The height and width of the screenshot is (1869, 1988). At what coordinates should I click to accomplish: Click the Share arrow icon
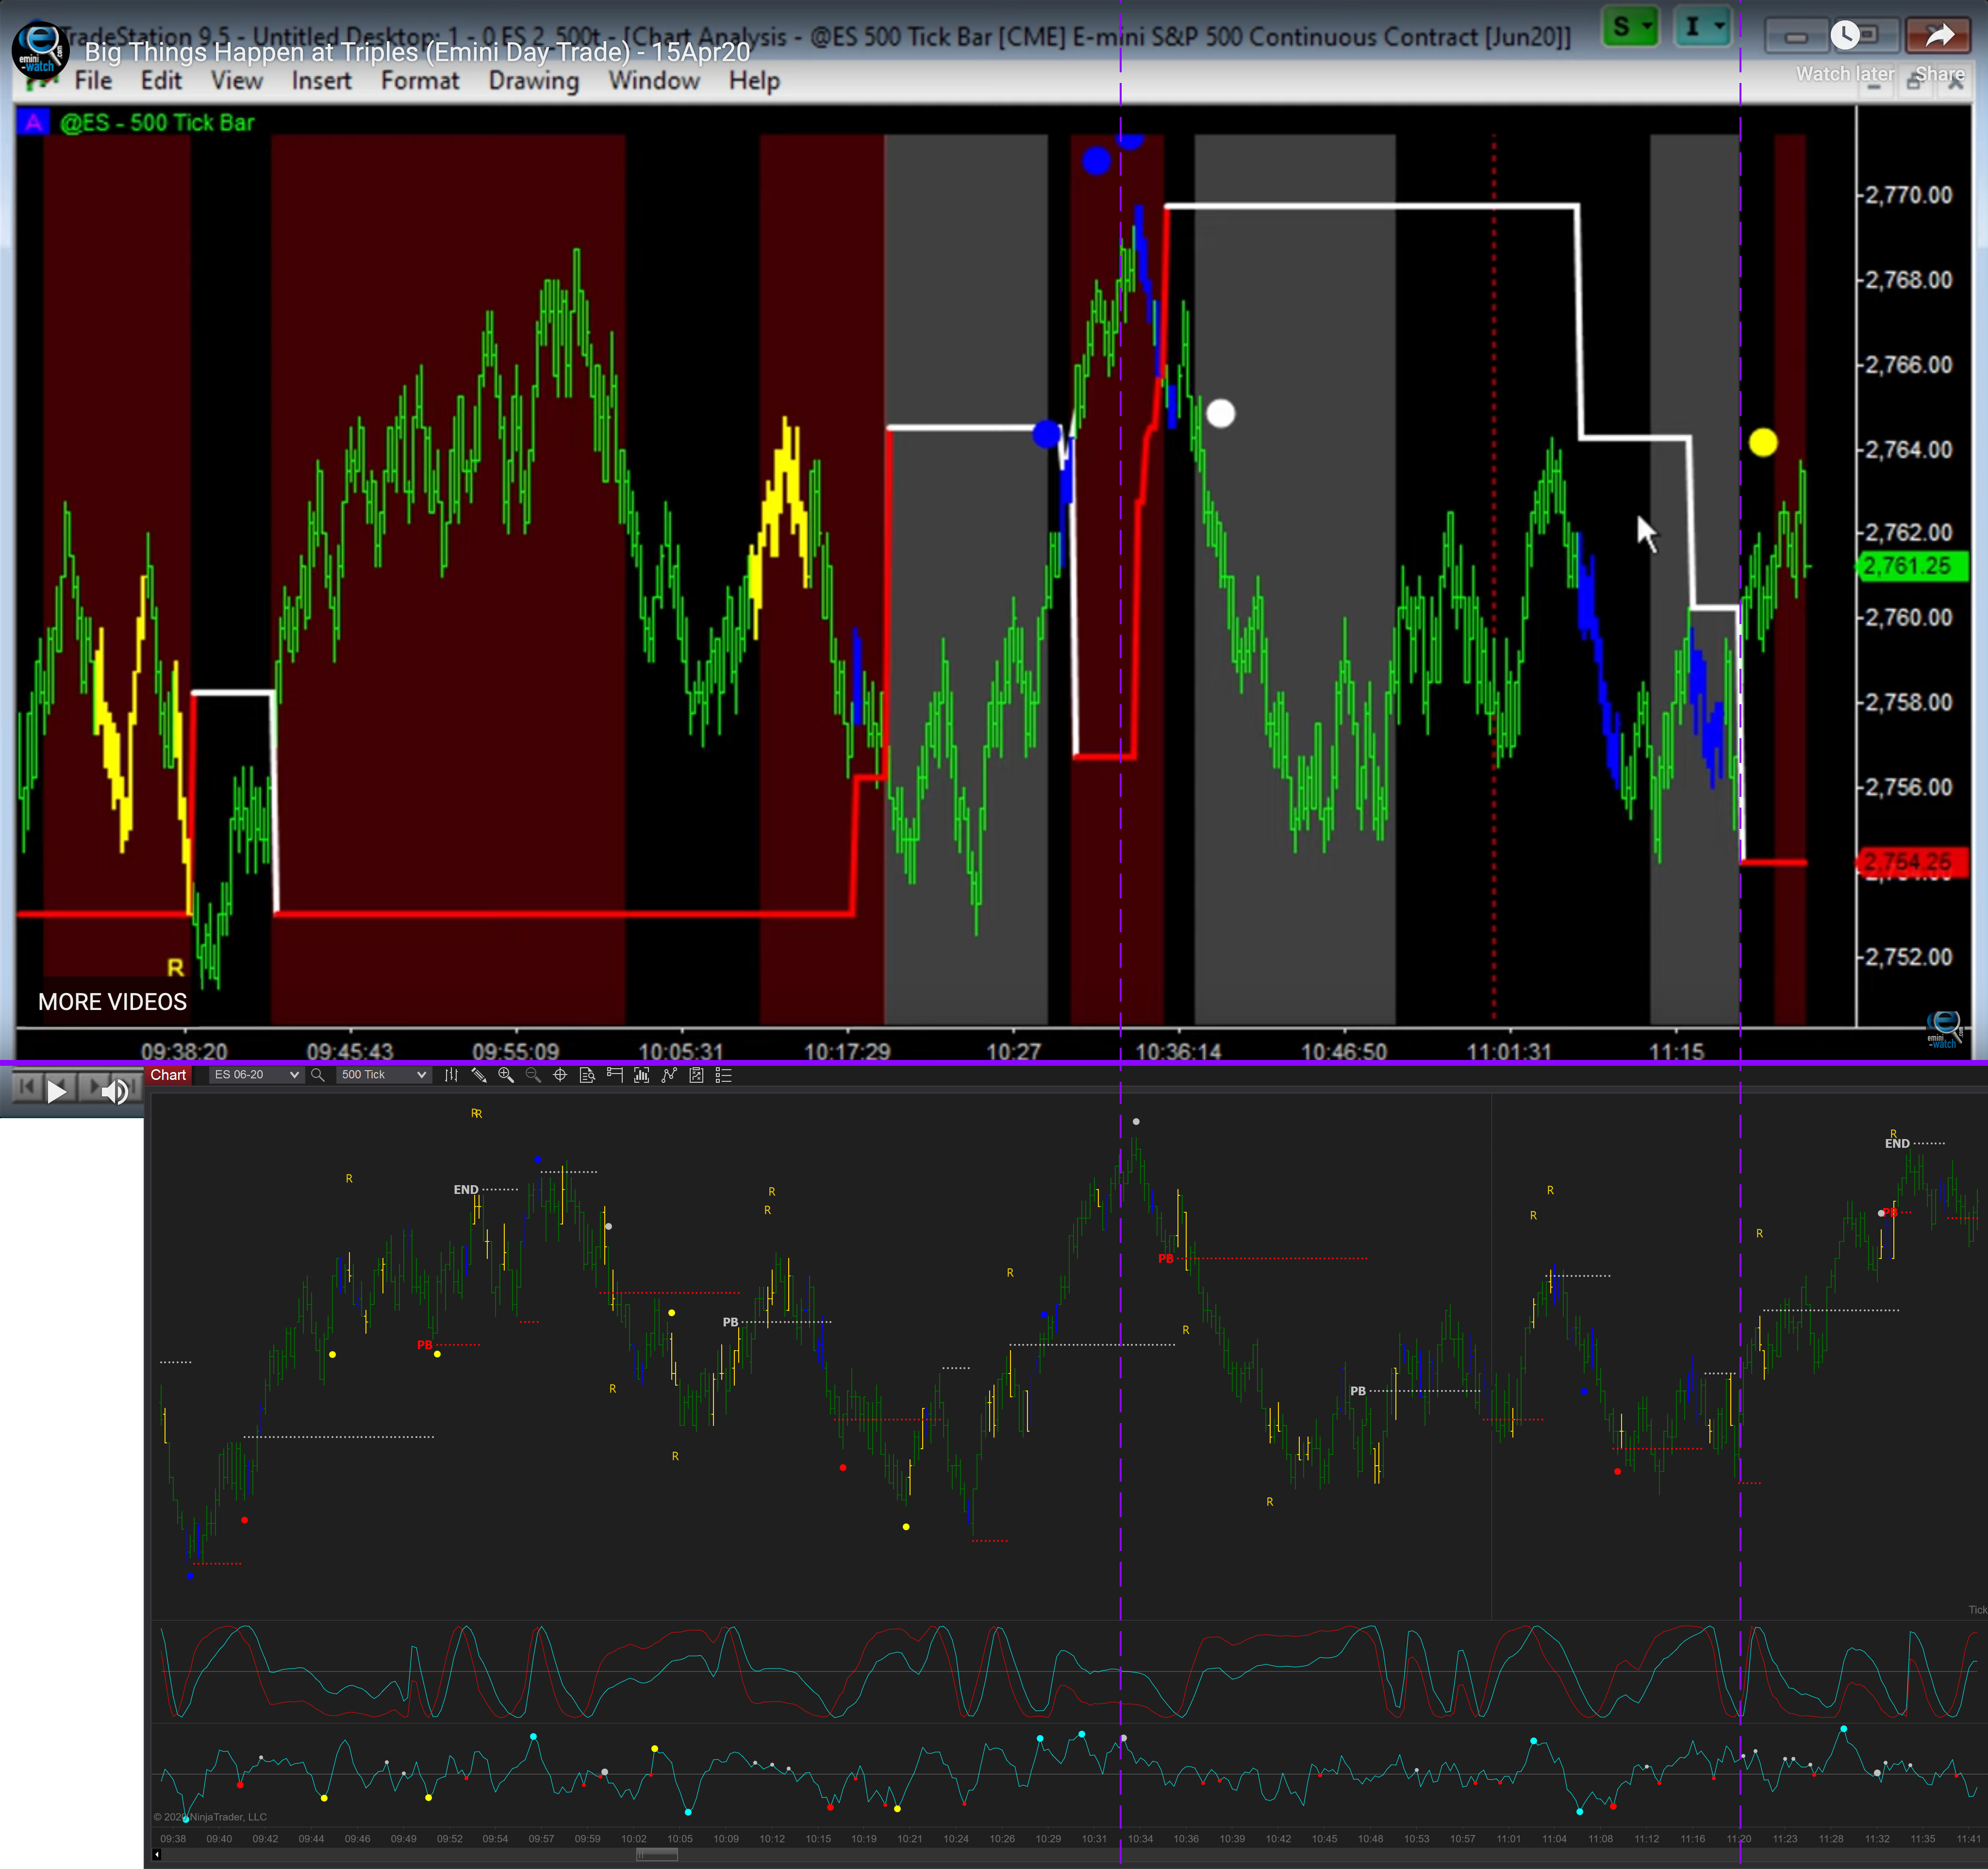[1940, 36]
